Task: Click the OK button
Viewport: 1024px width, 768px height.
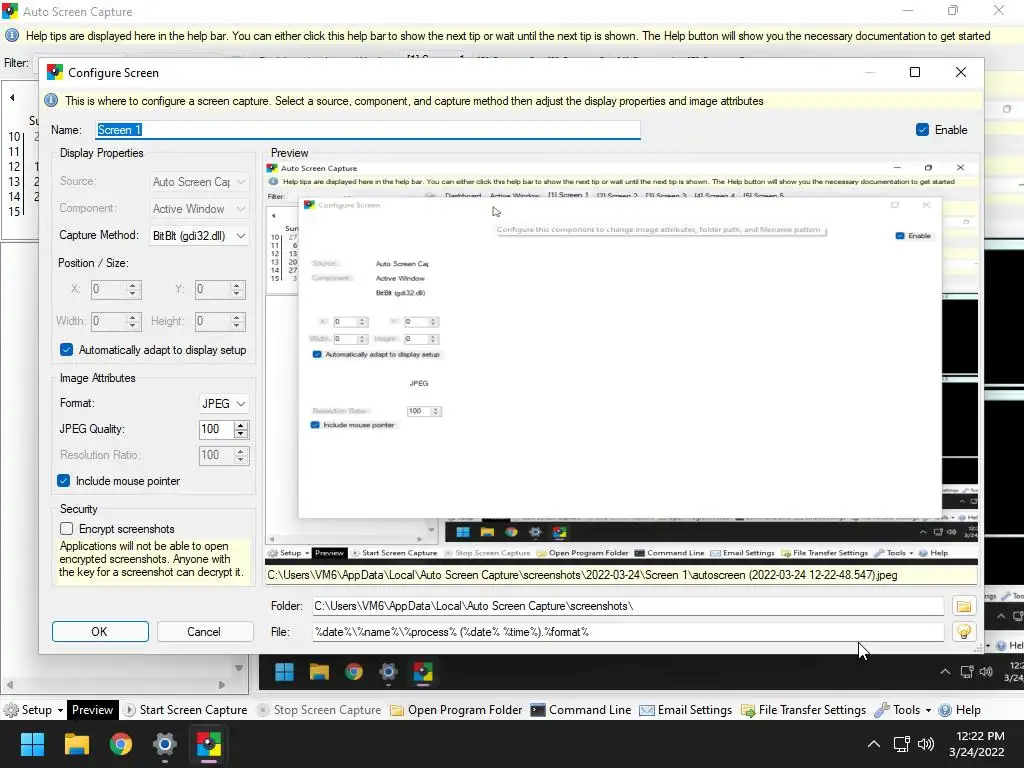Action: tap(100, 632)
